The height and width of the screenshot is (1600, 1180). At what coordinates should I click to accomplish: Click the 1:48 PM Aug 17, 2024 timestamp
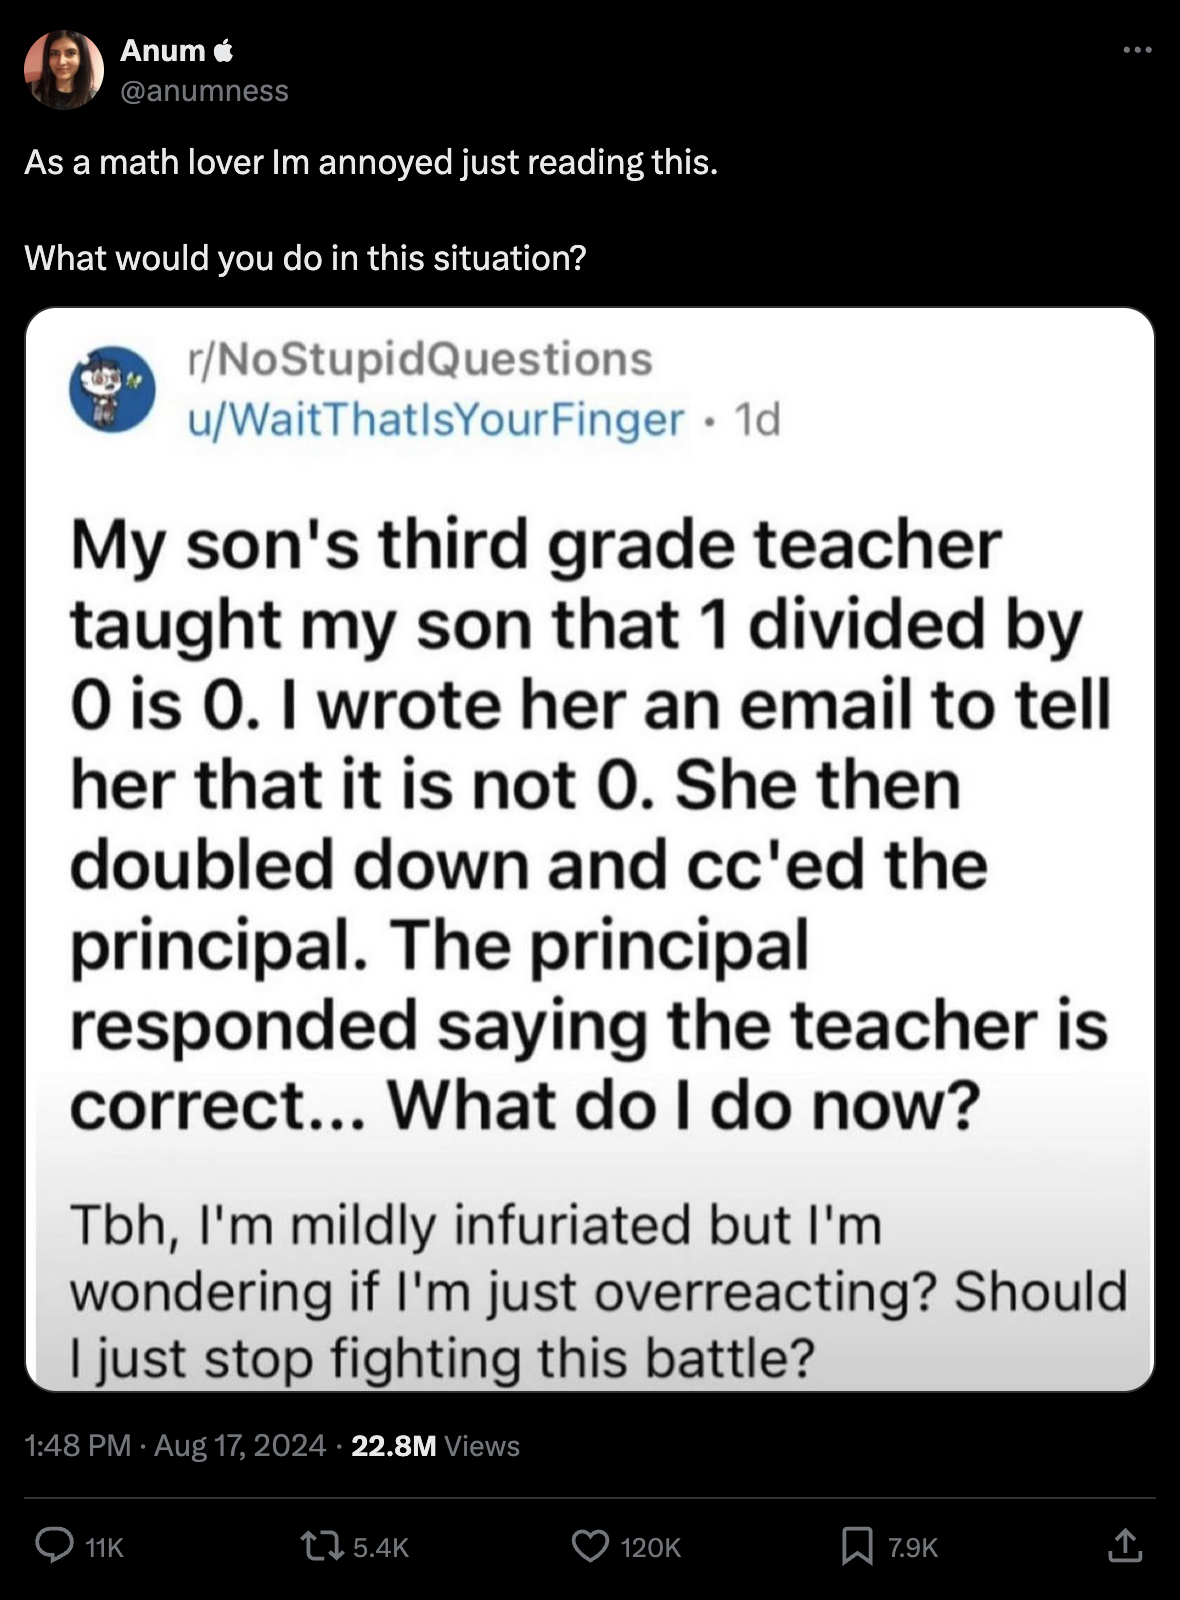point(175,1445)
